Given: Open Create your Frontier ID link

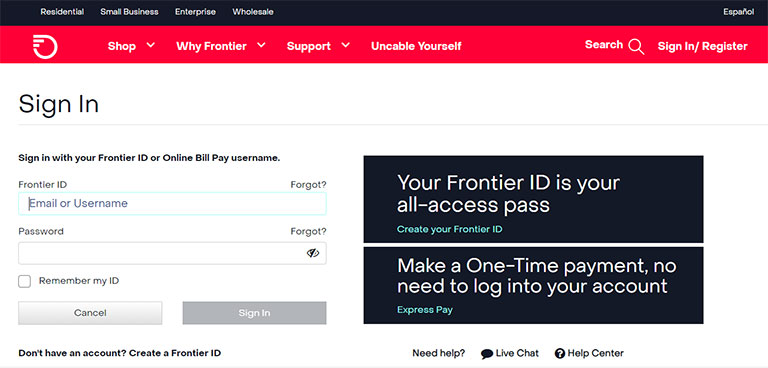Looking at the screenshot, I should 450,229.
